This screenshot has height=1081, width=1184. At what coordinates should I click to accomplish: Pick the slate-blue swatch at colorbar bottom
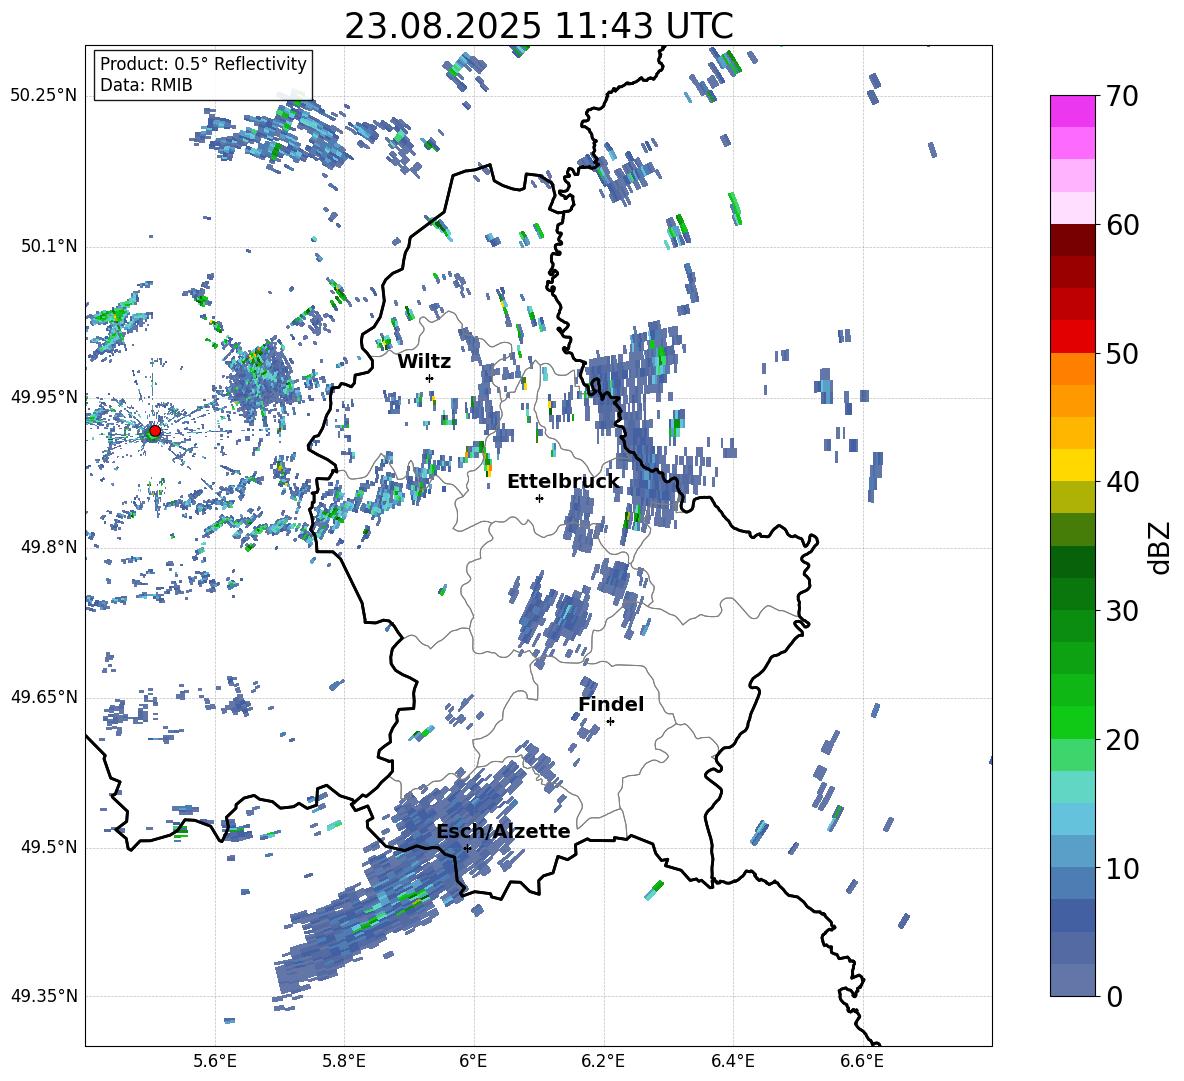click(x=1072, y=980)
